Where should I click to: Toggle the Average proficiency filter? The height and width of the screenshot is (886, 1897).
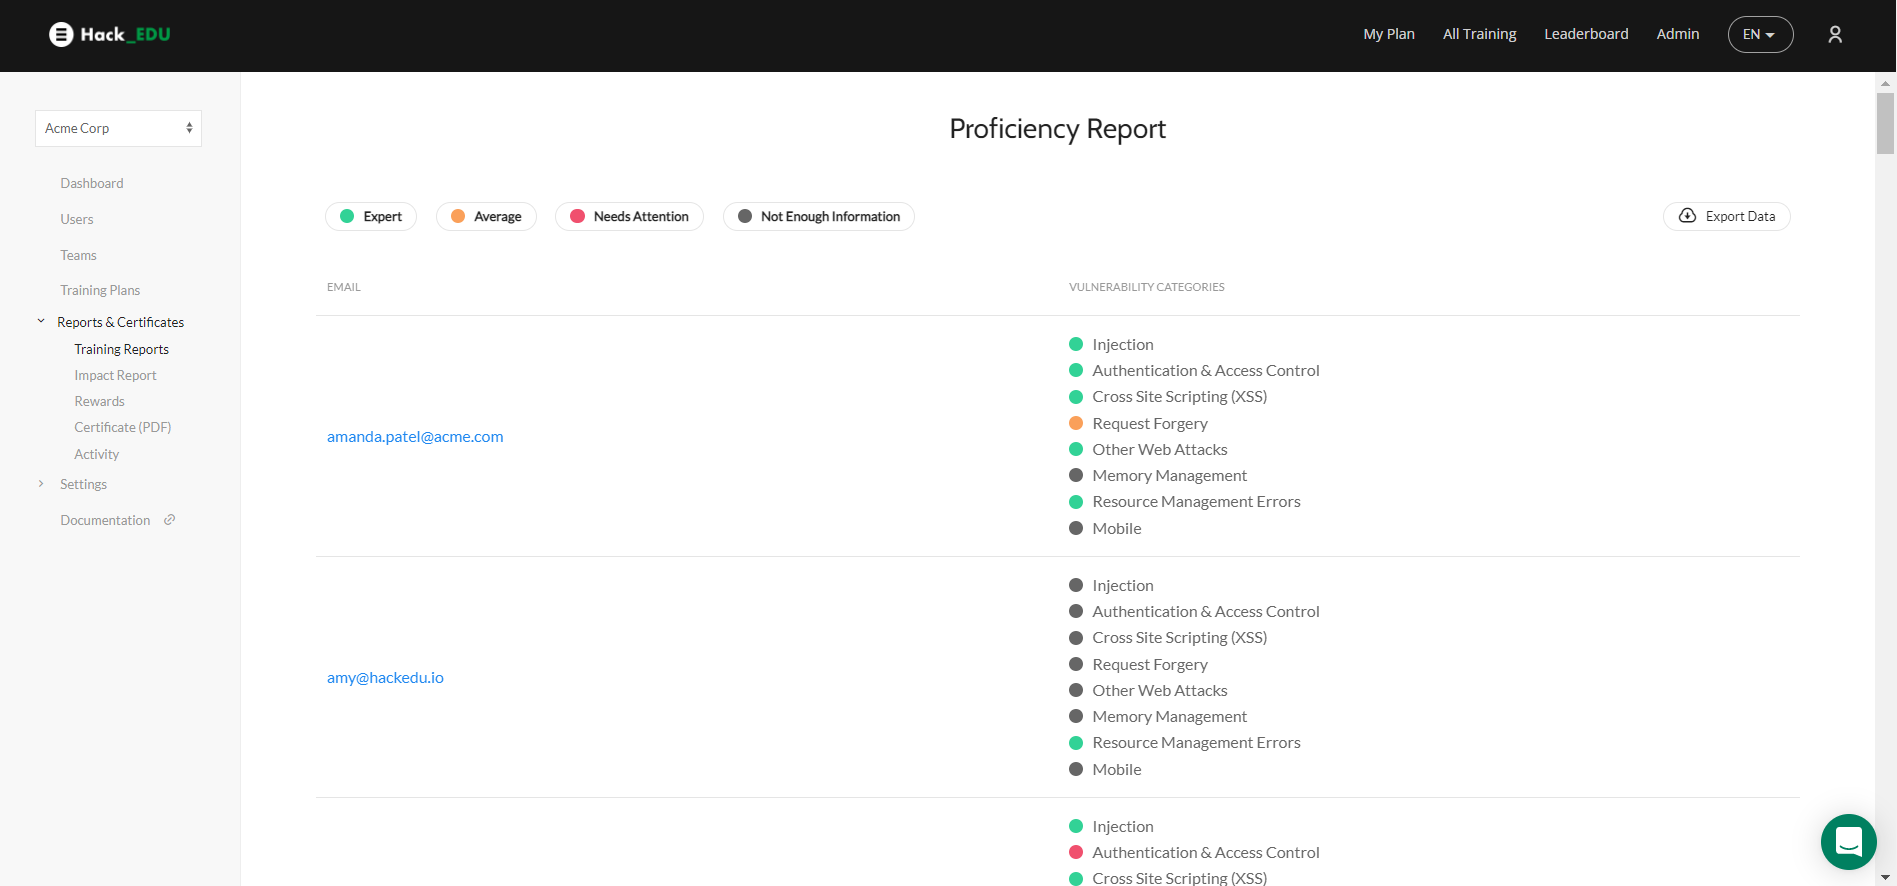tap(486, 217)
